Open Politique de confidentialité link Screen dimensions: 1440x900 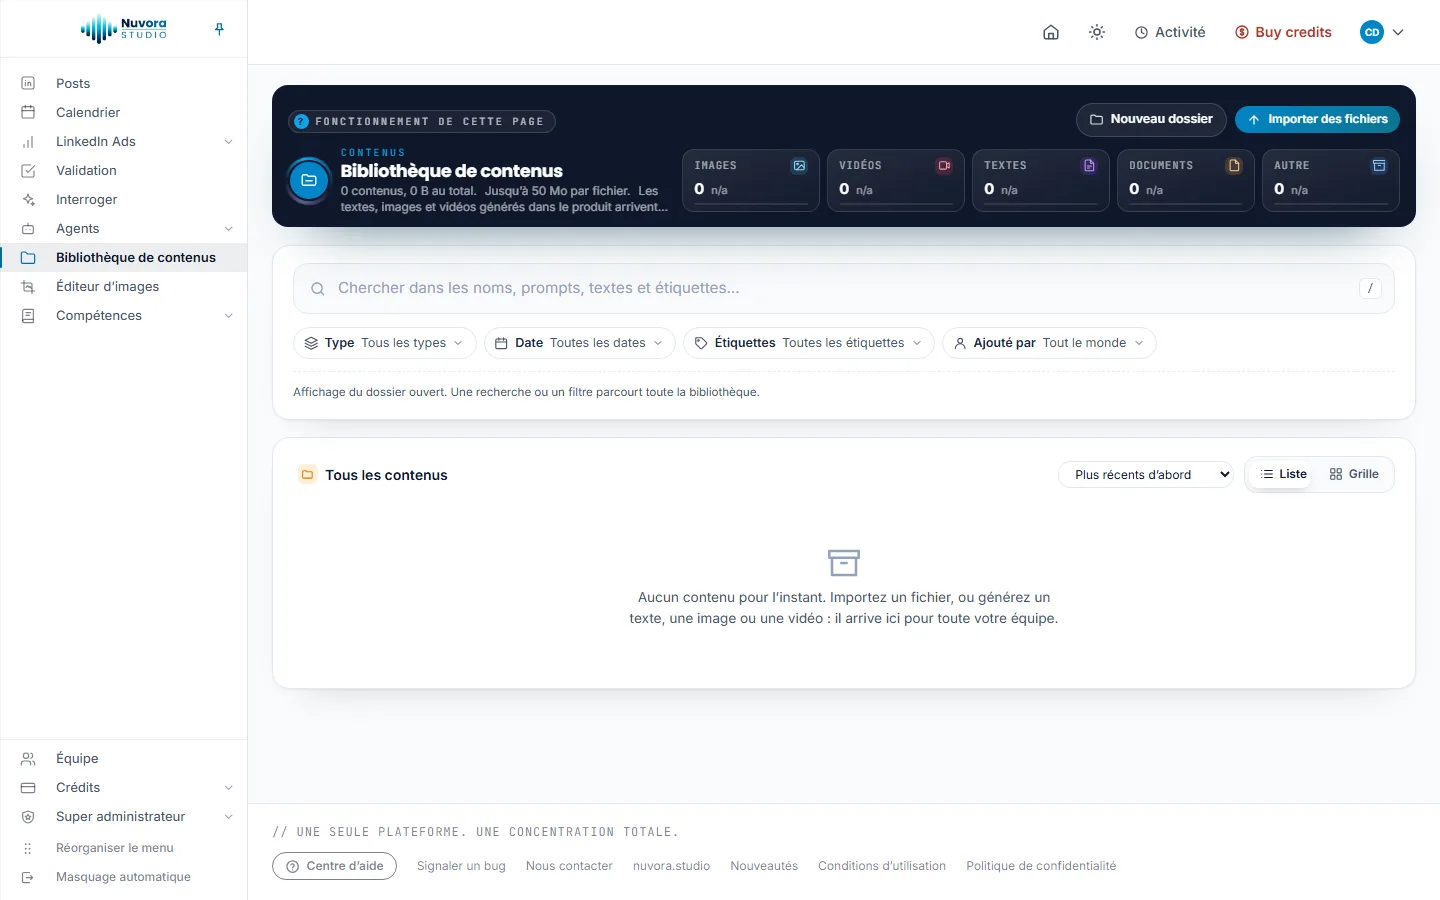pos(1041,866)
